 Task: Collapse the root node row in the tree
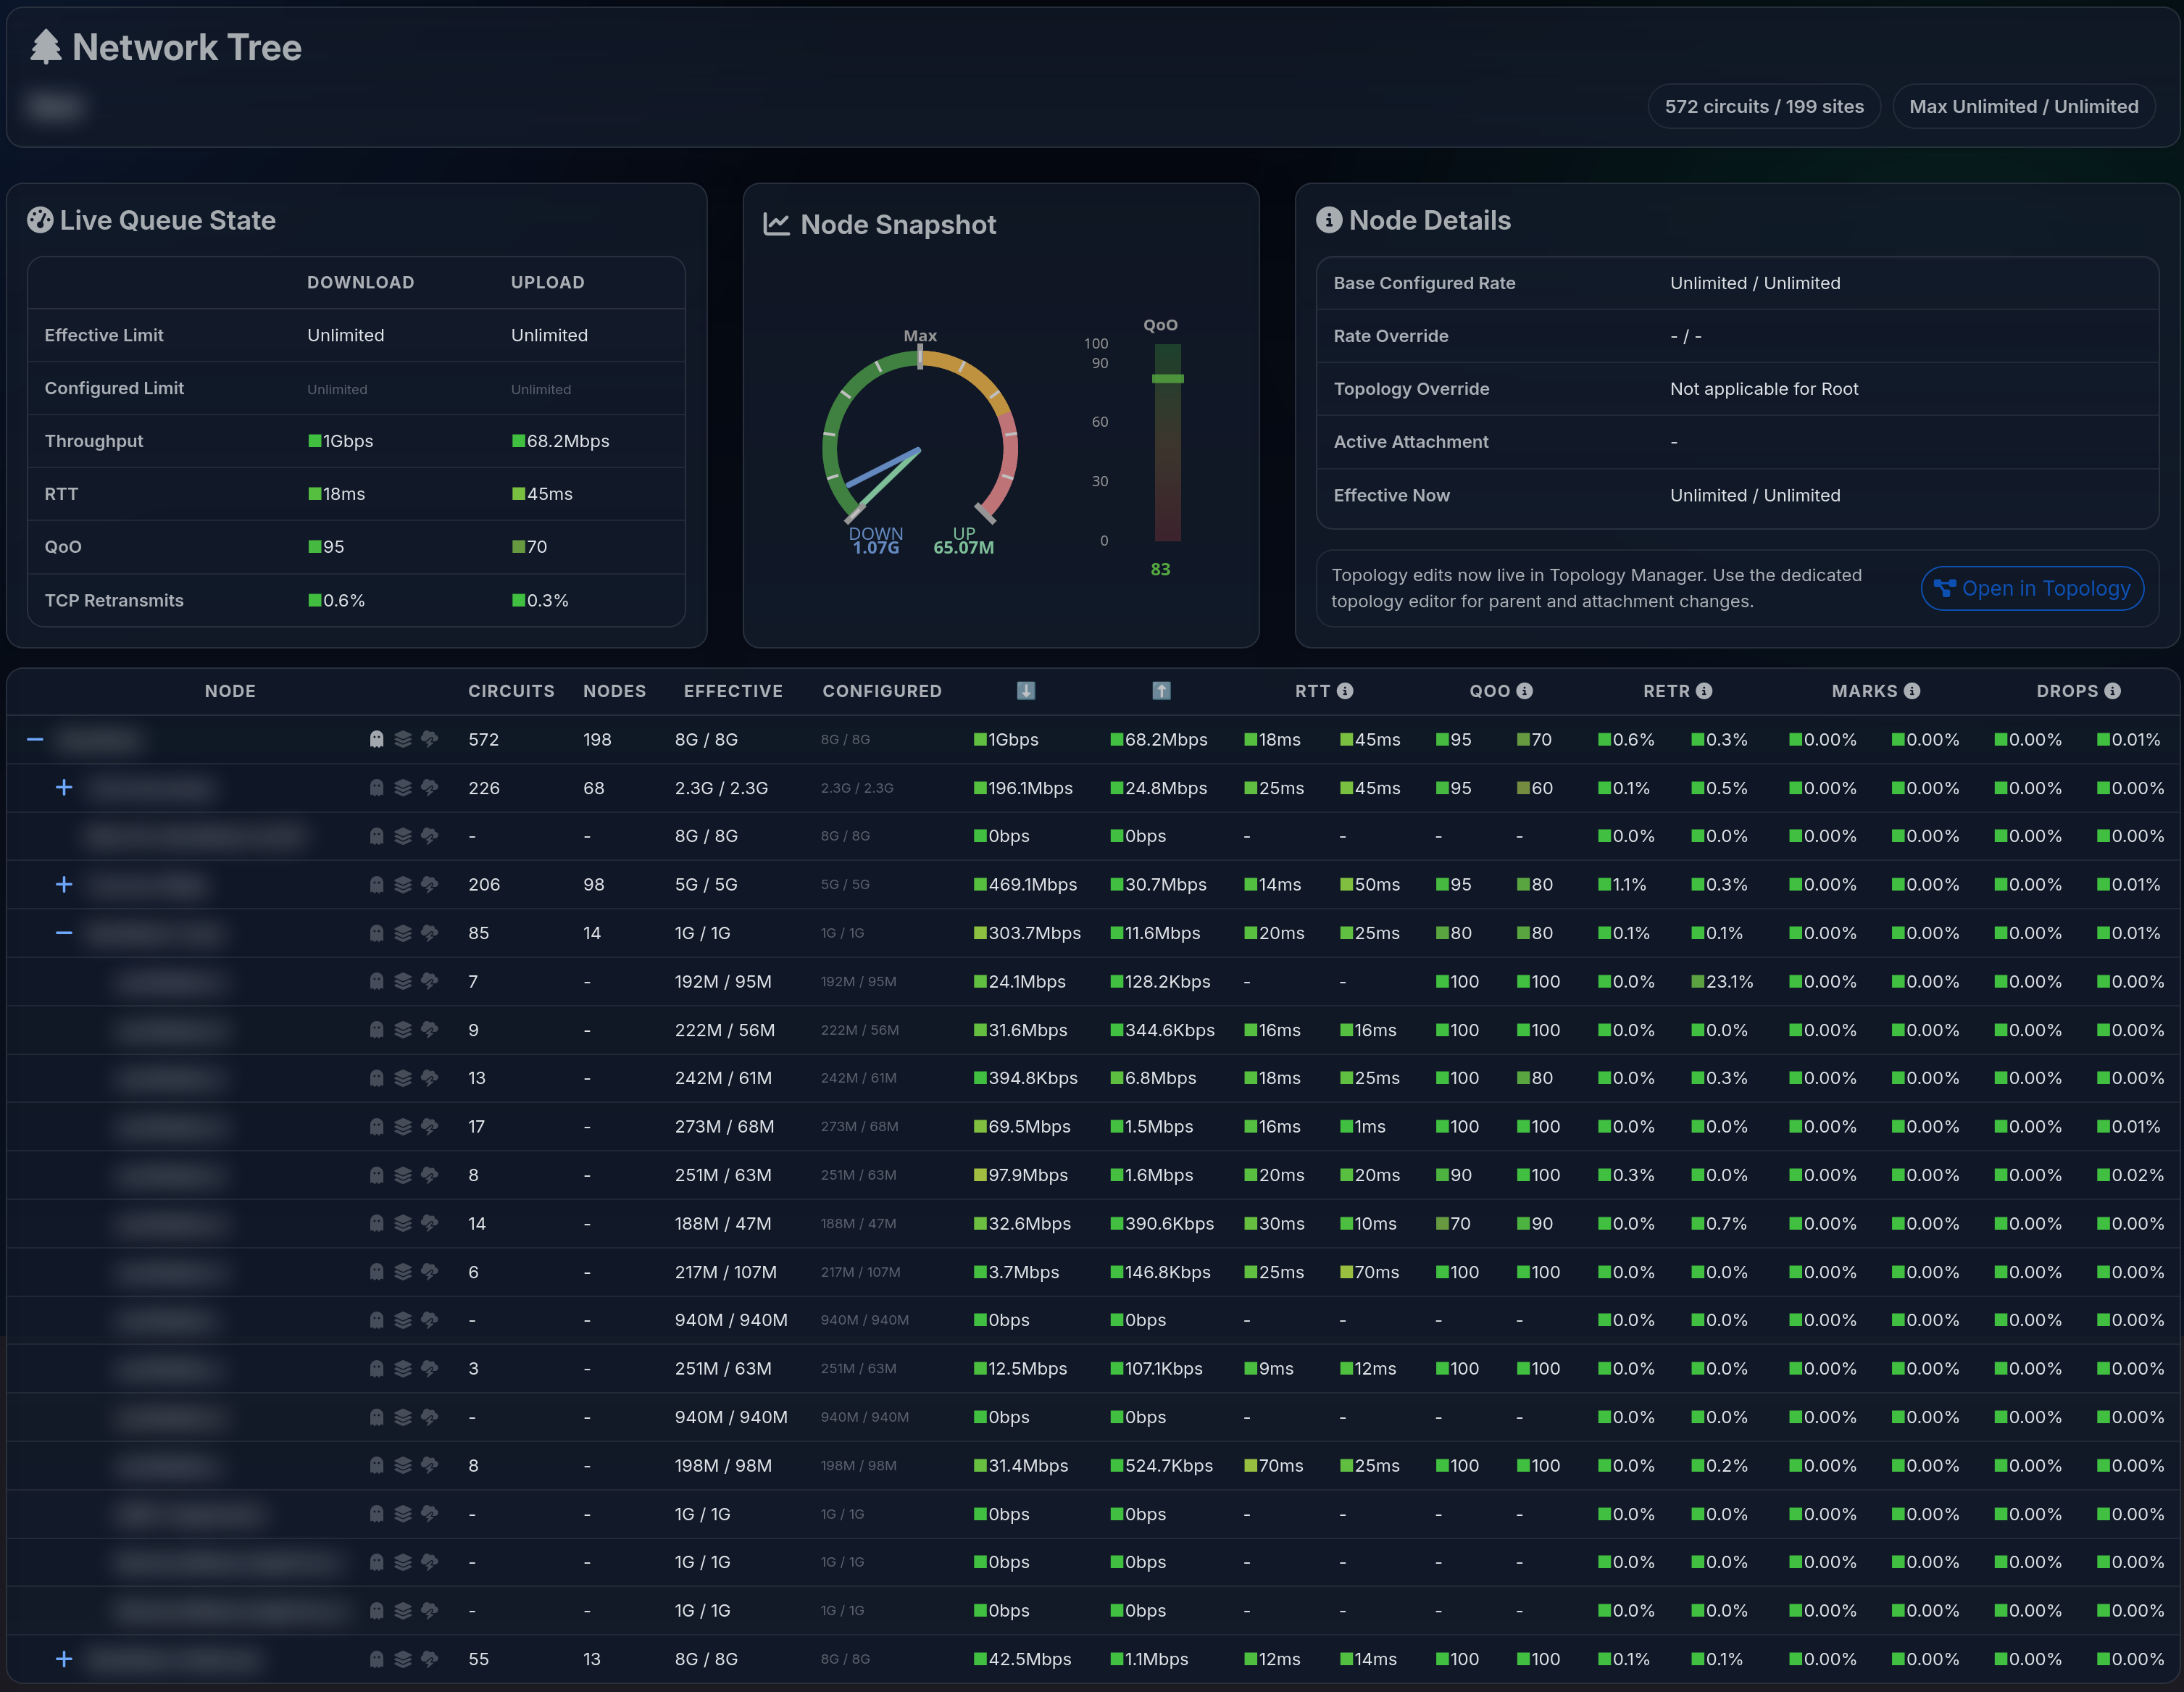pyautogui.click(x=34, y=739)
